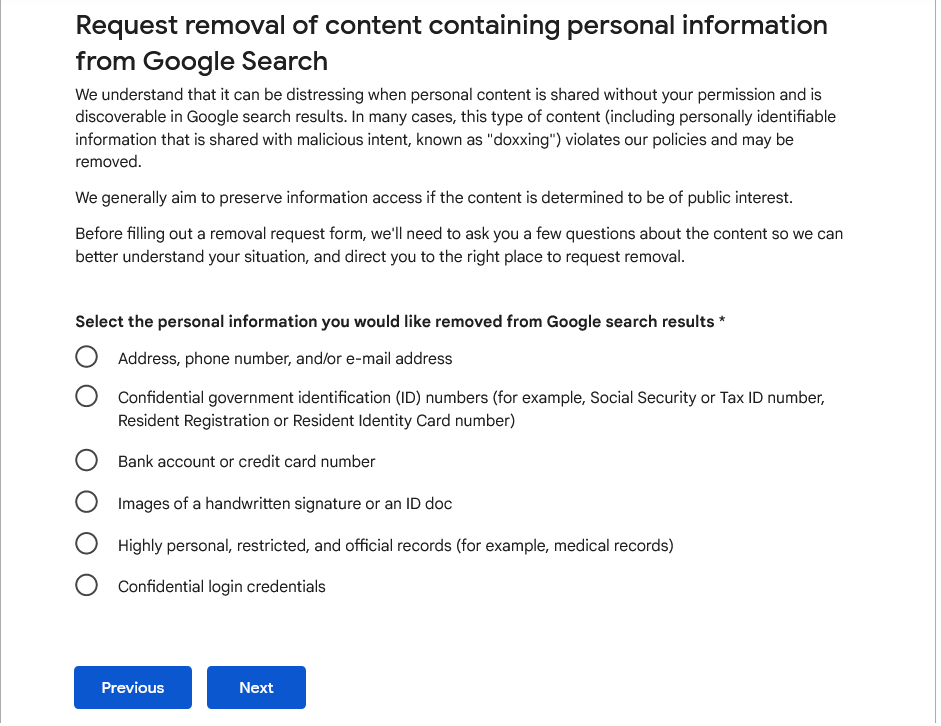Screen dimensions: 941x726
Task: Click the form title about removing personal information
Action: pyautogui.click(x=450, y=42)
